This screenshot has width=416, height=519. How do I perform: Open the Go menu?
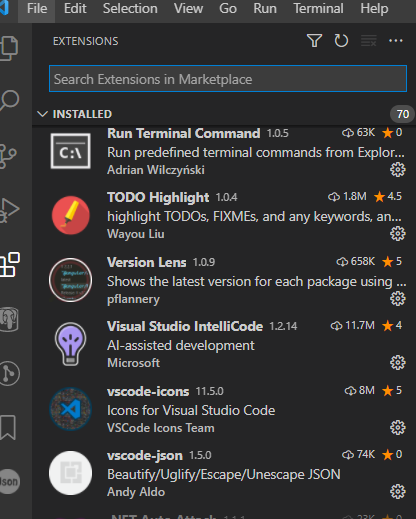(x=228, y=9)
